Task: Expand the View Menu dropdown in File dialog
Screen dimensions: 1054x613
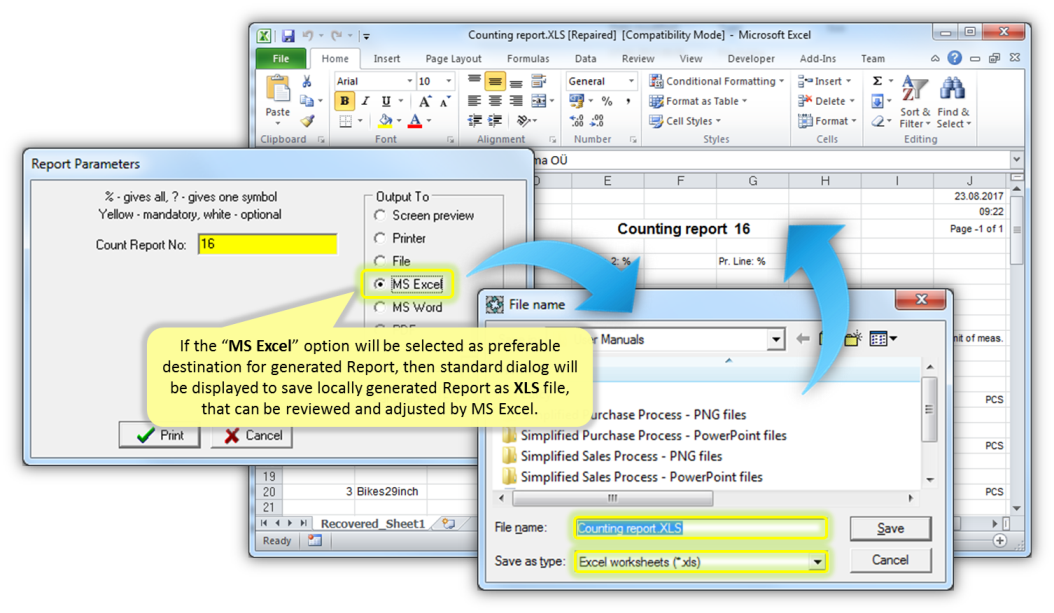Action: click(x=893, y=339)
